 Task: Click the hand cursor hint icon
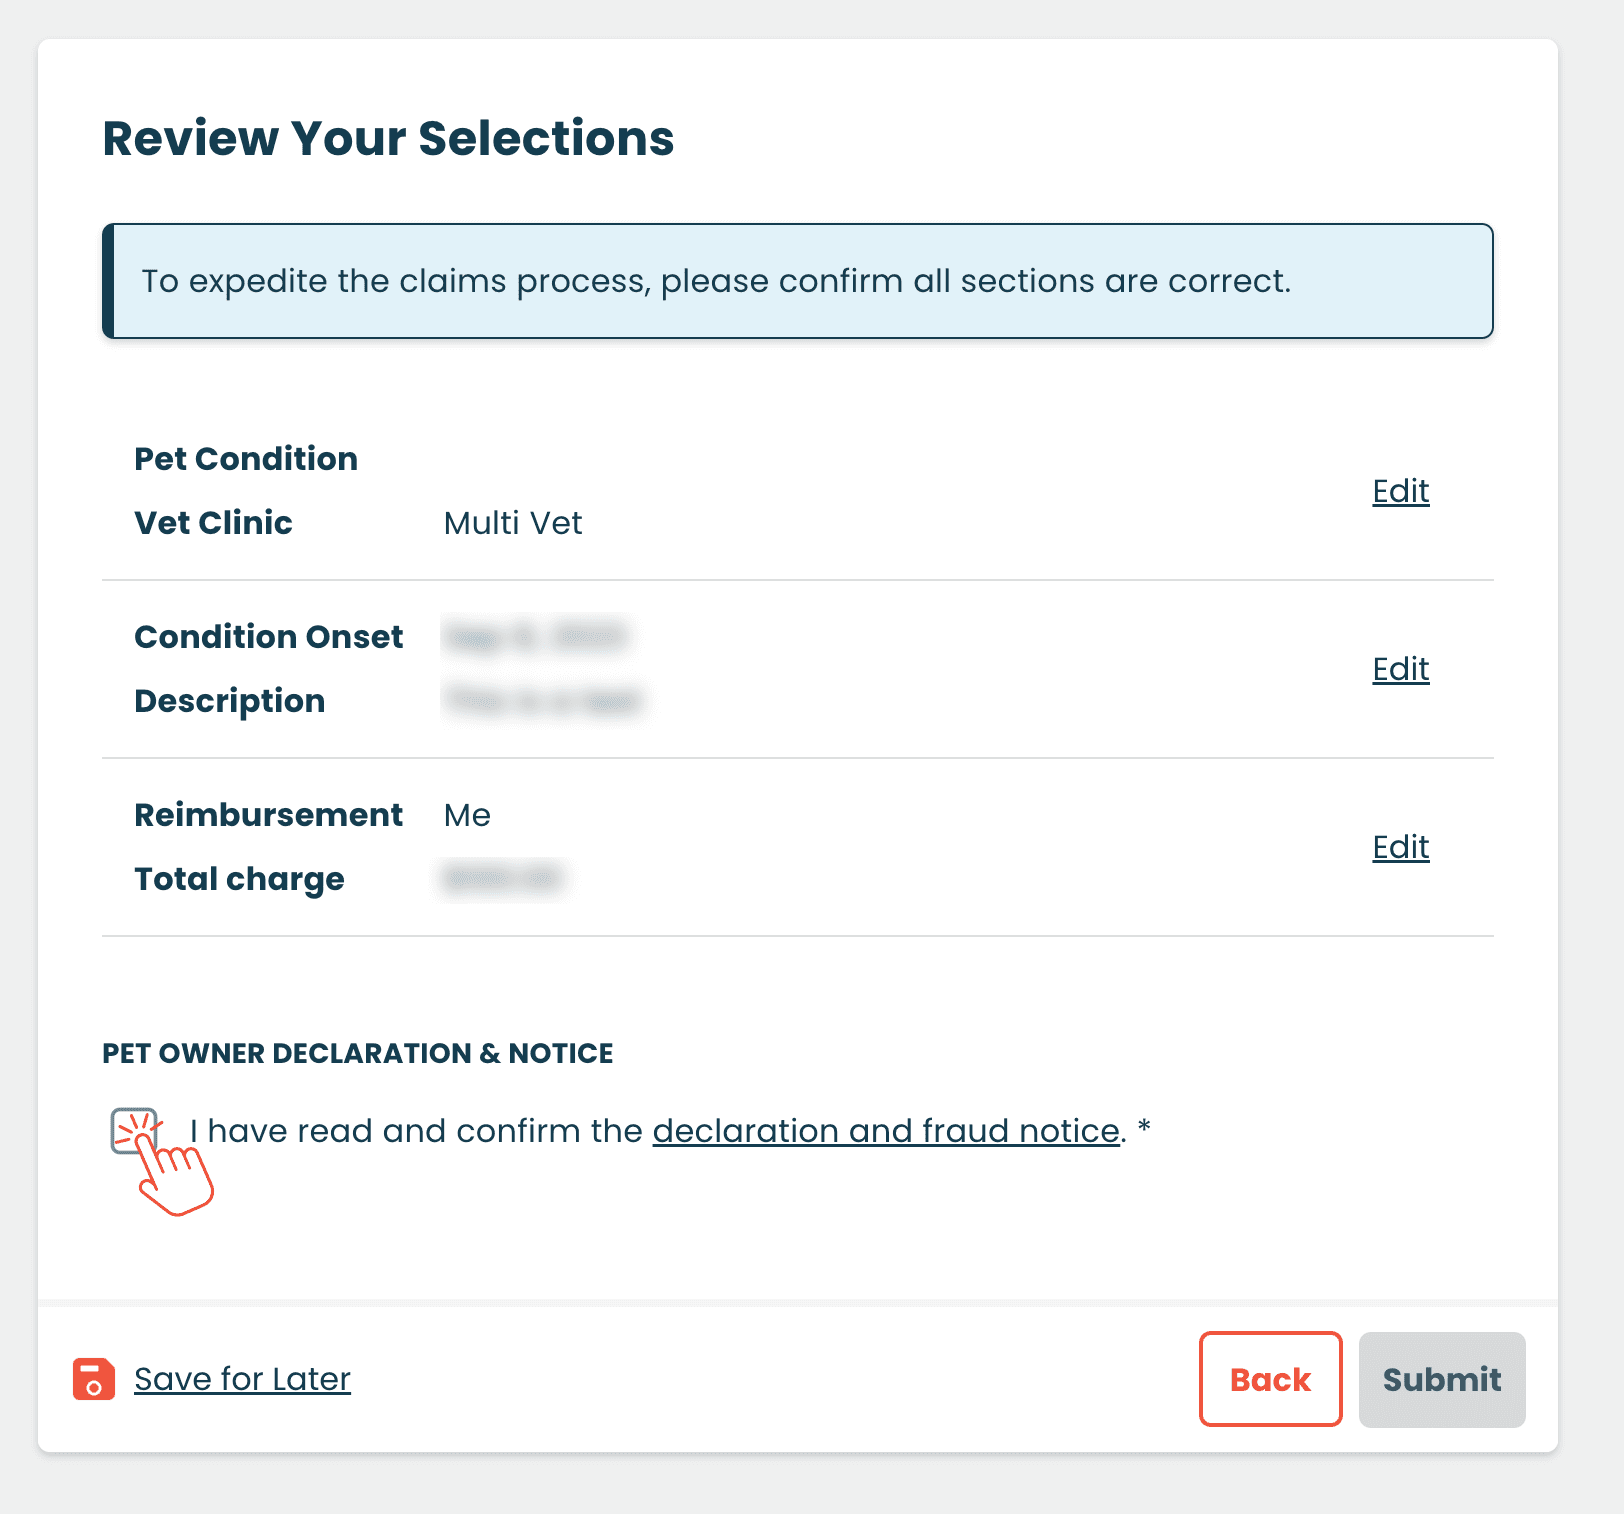pos(175,1180)
